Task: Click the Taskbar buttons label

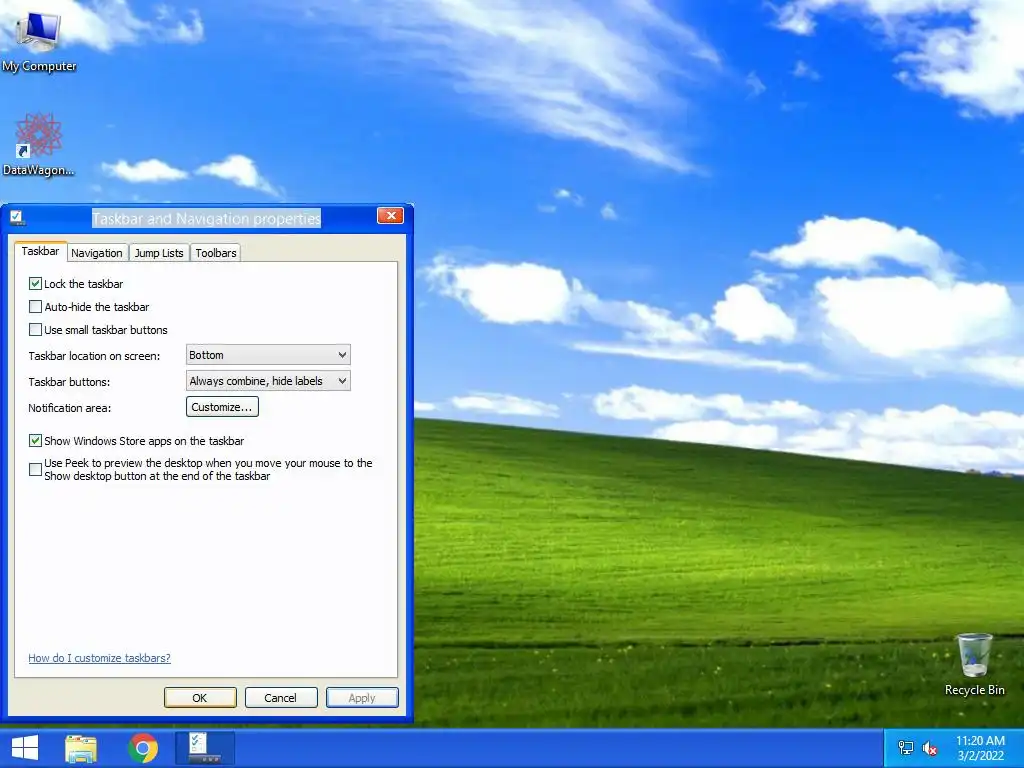Action: (69, 381)
